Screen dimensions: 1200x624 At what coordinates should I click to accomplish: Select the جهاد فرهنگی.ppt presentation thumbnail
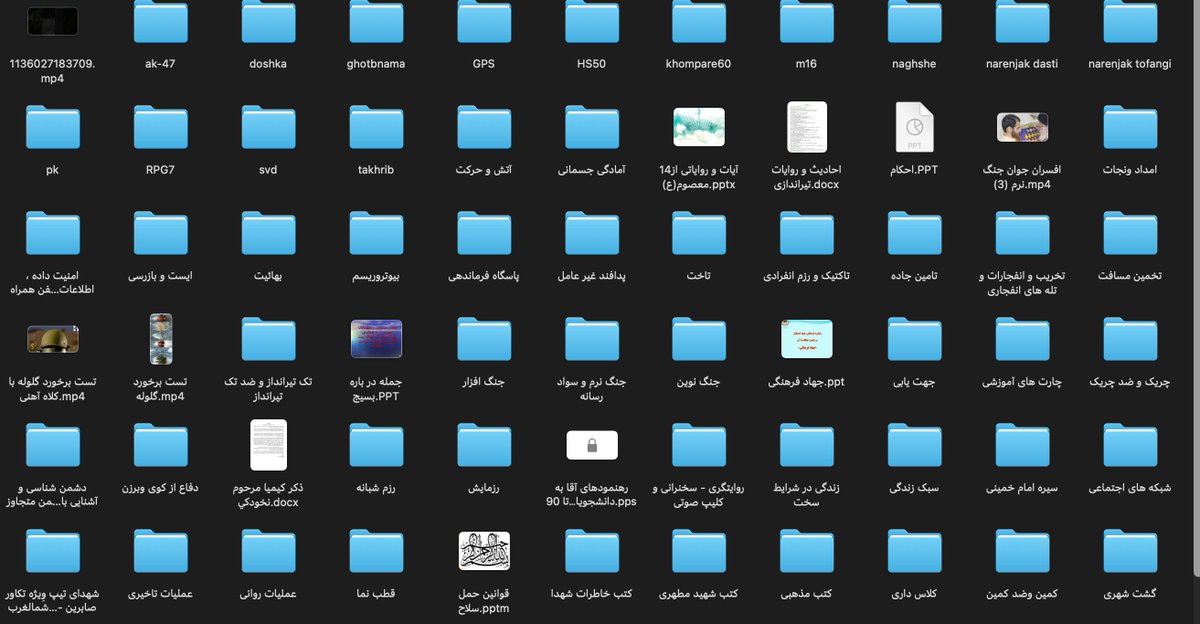click(807, 339)
